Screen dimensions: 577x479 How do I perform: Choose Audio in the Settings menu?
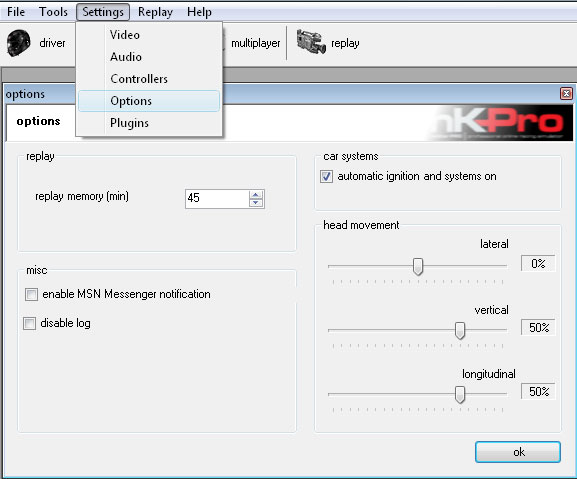[x=126, y=57]
